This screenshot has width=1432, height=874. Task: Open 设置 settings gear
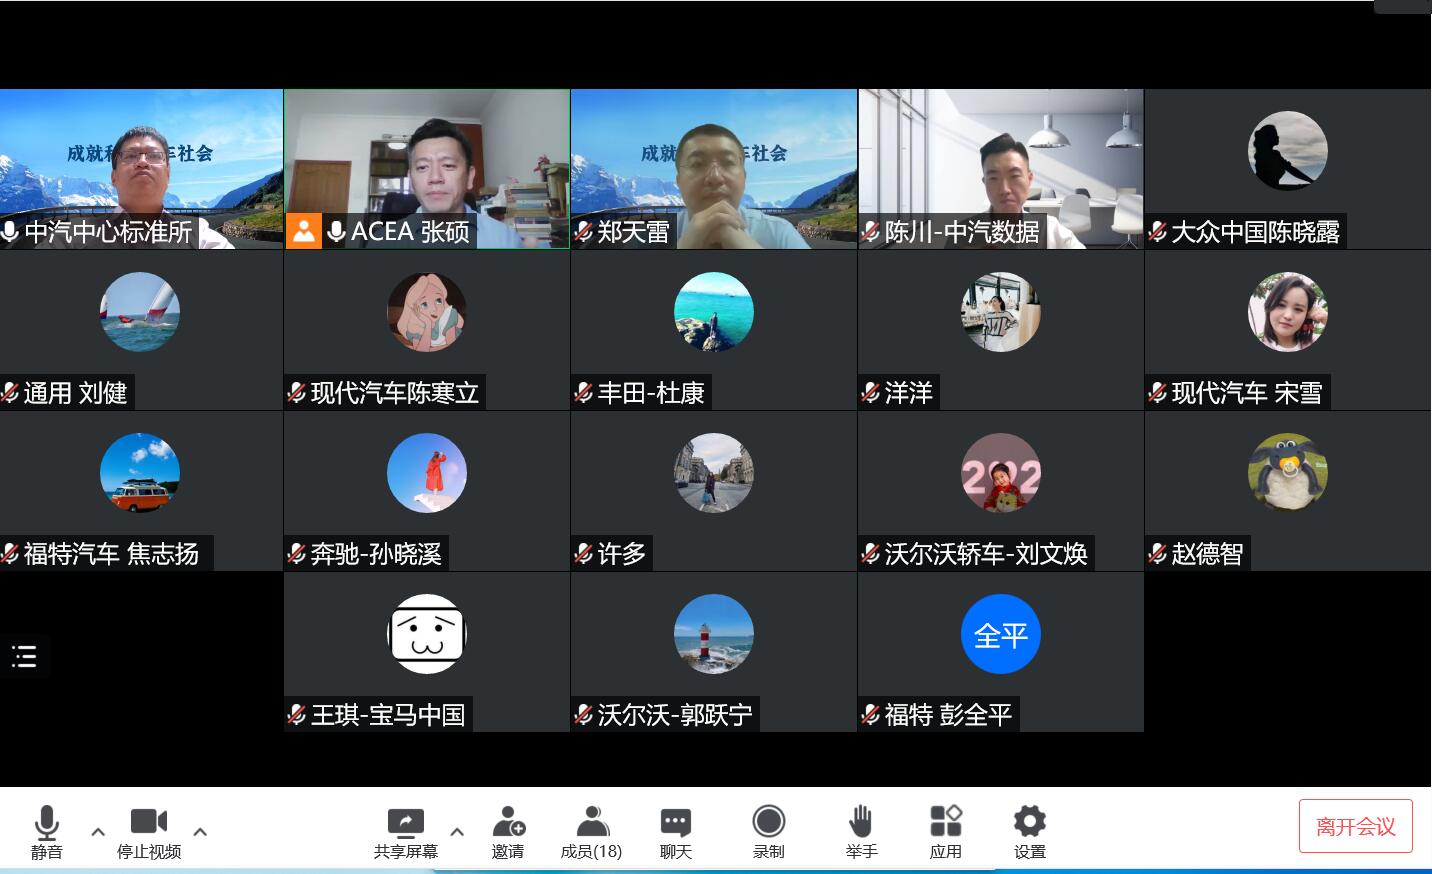tap(1029, 823)
